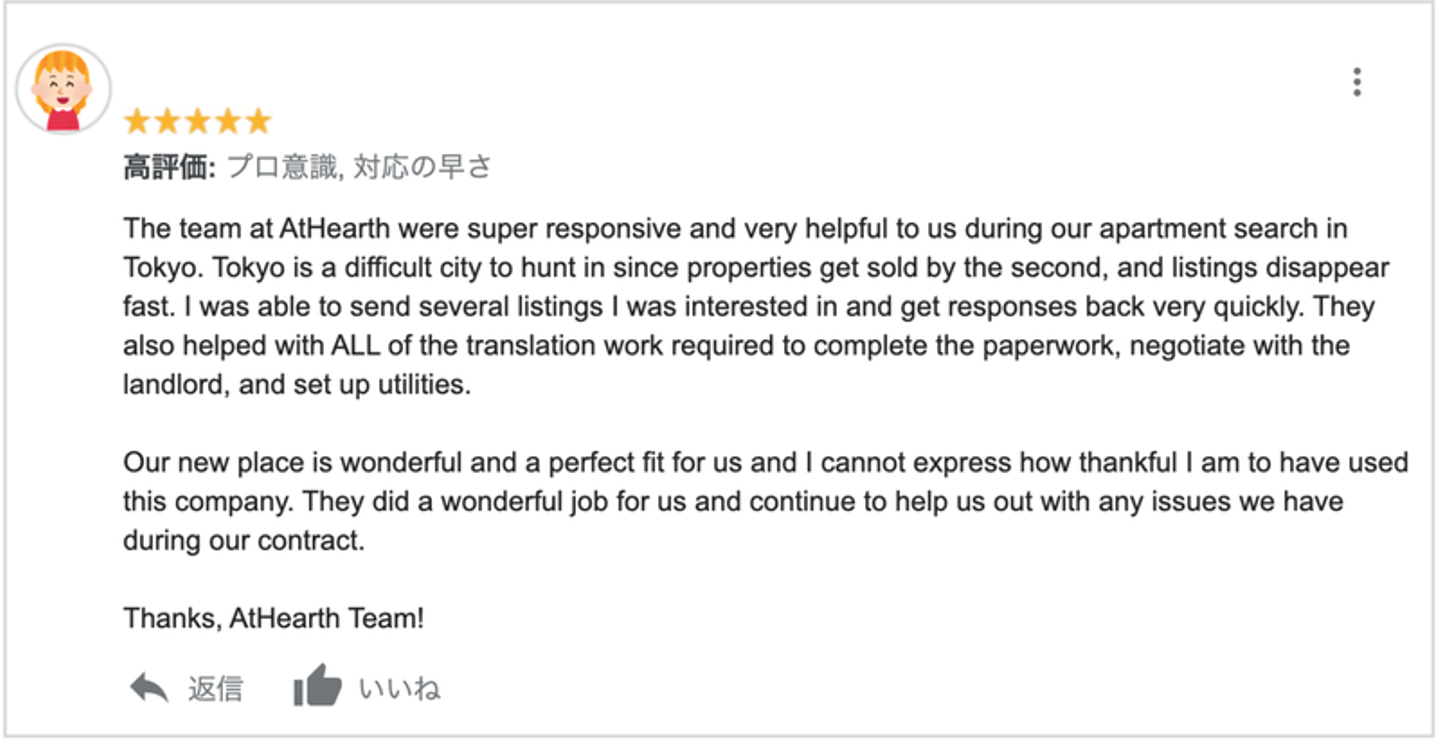Click the reply arrow icon
Viewport: 1440px width, 743px height.
pos(150,688)
